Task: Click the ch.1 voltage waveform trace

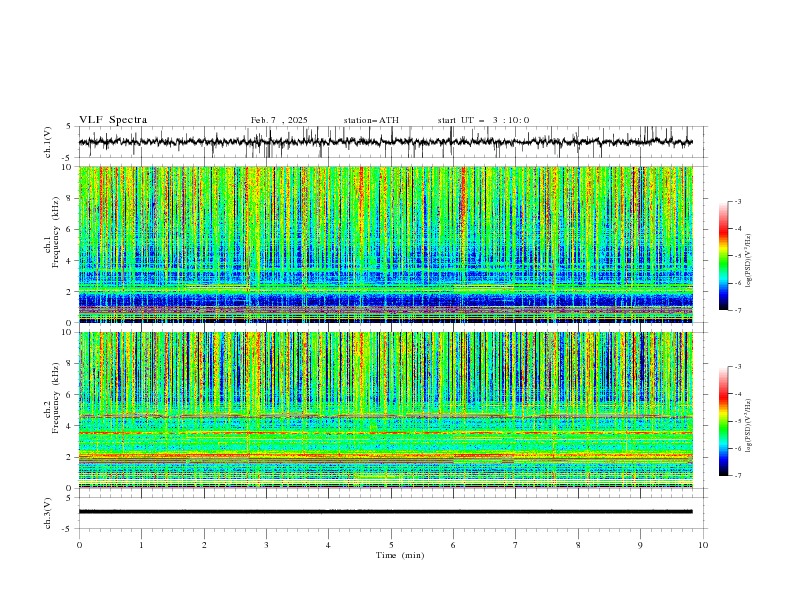Action: 385,142
